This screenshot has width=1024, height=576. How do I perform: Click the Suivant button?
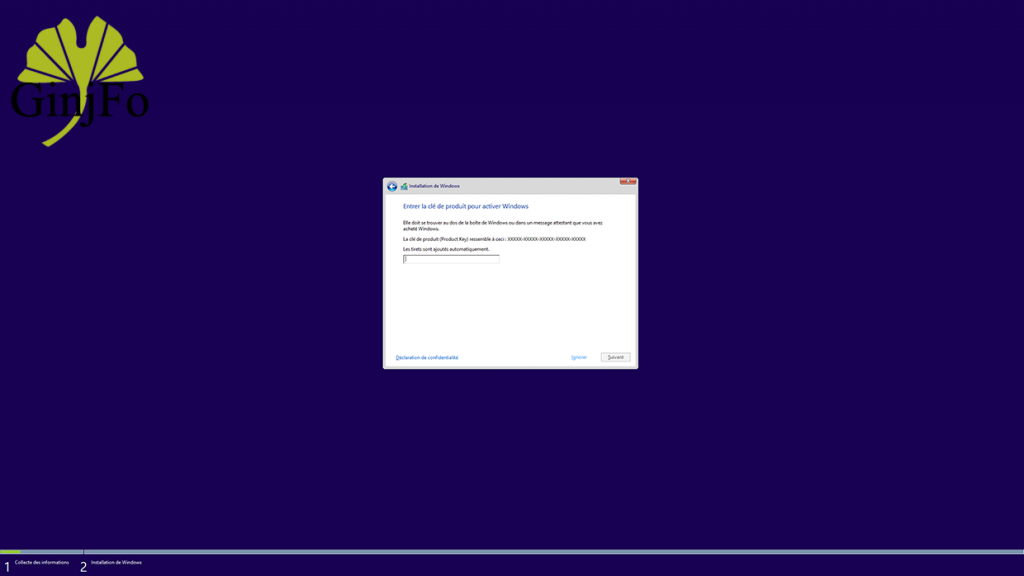(x=615, y=357)
